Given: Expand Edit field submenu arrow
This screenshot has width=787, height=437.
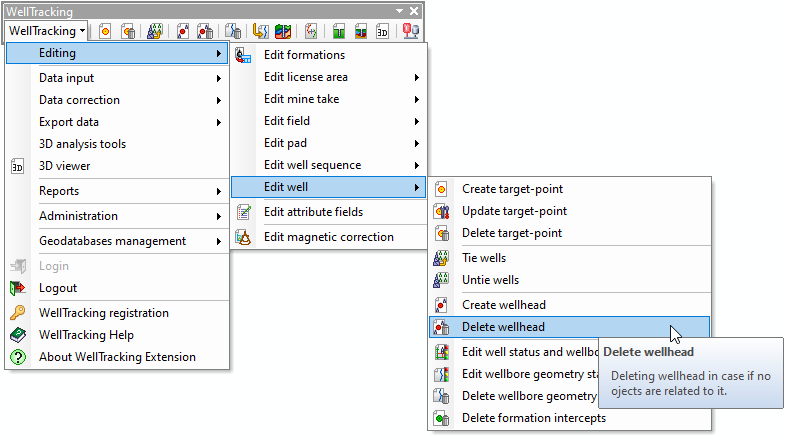Looking at the screenshot, I should click(x=417, y=121).
